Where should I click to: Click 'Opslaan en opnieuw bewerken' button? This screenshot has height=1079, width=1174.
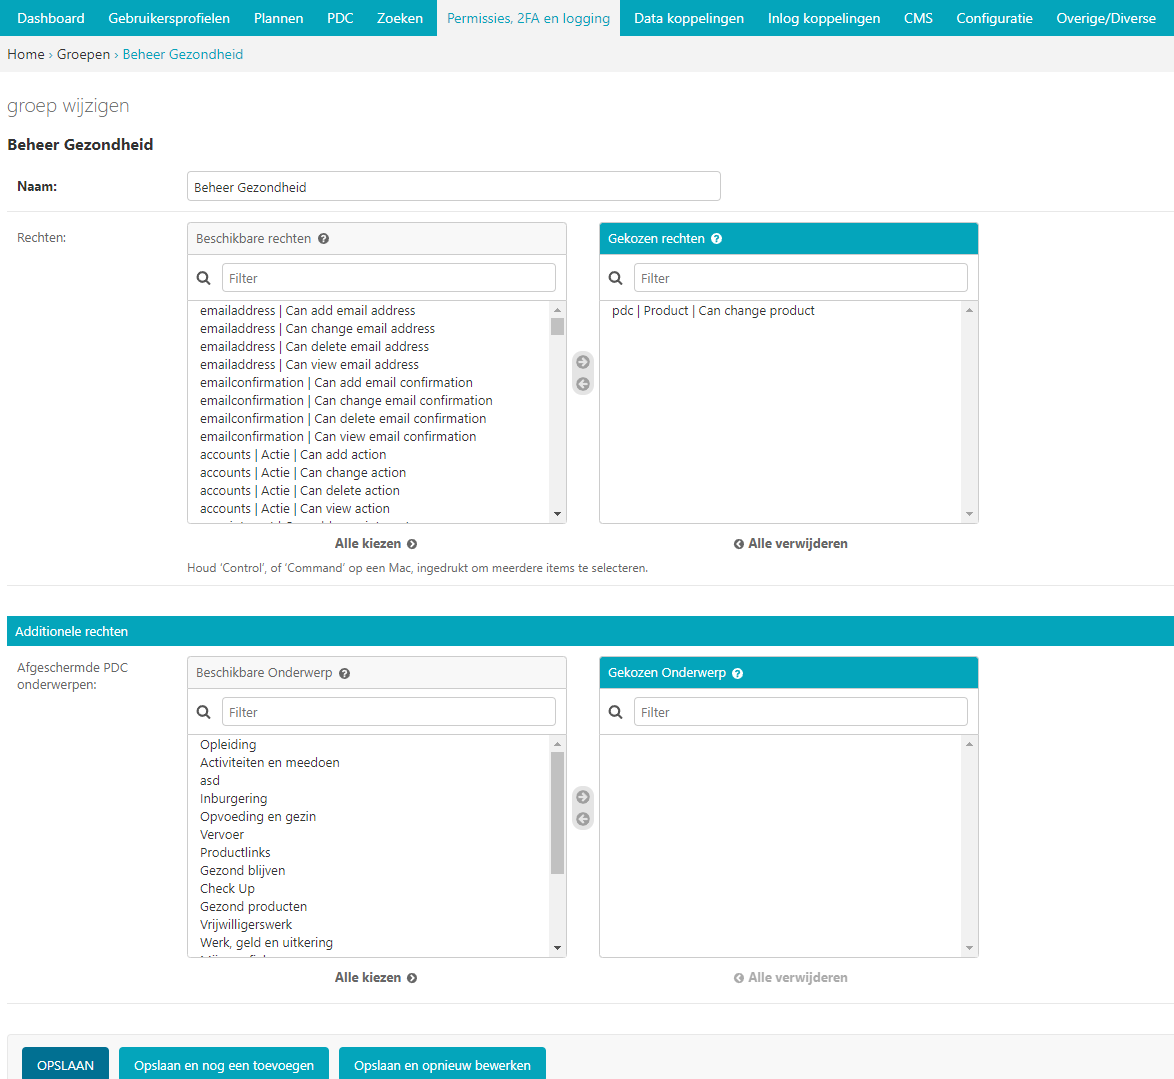tap(442, 1065)
